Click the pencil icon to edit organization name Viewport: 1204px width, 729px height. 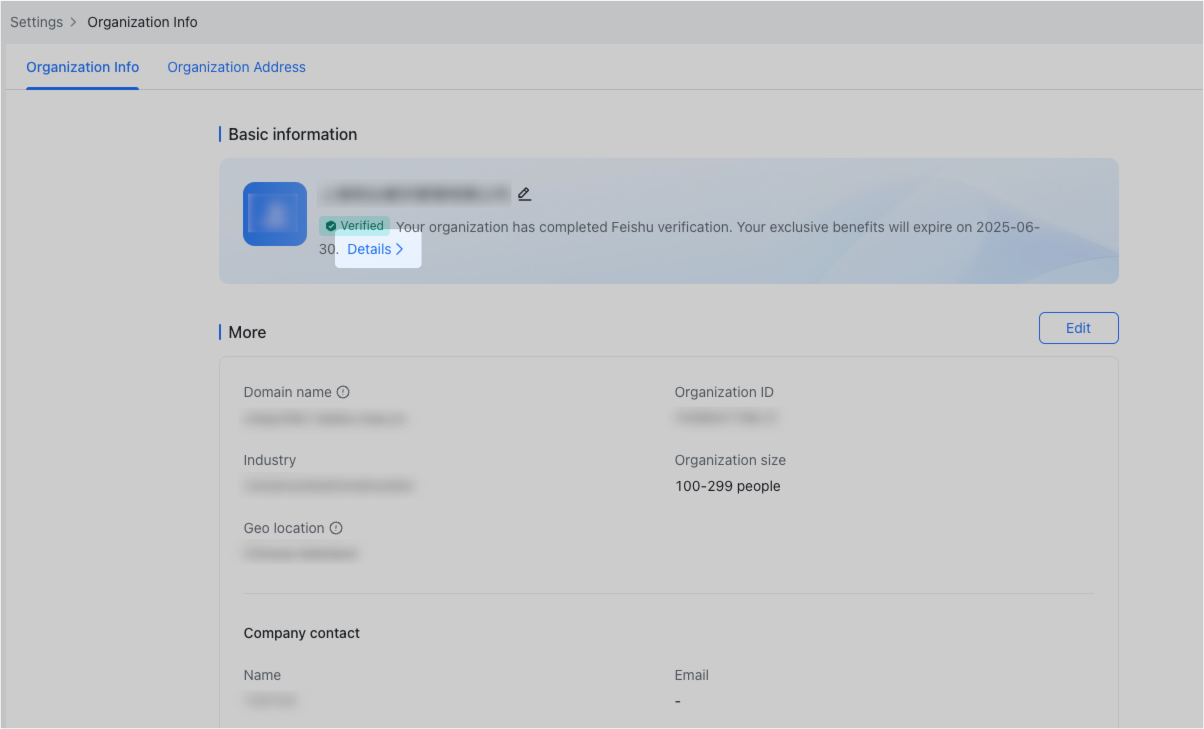point(524,193)
